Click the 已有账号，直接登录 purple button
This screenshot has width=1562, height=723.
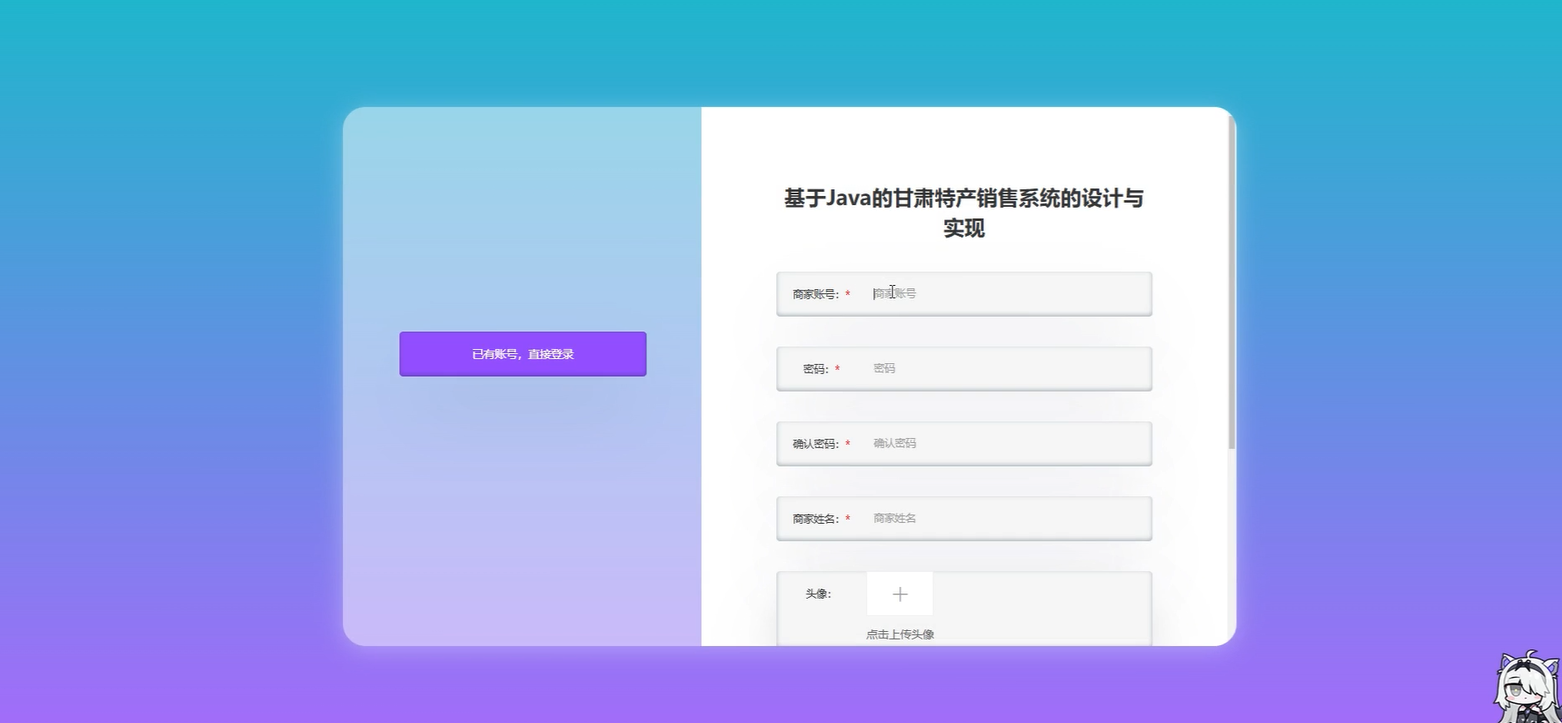[522, 353]
